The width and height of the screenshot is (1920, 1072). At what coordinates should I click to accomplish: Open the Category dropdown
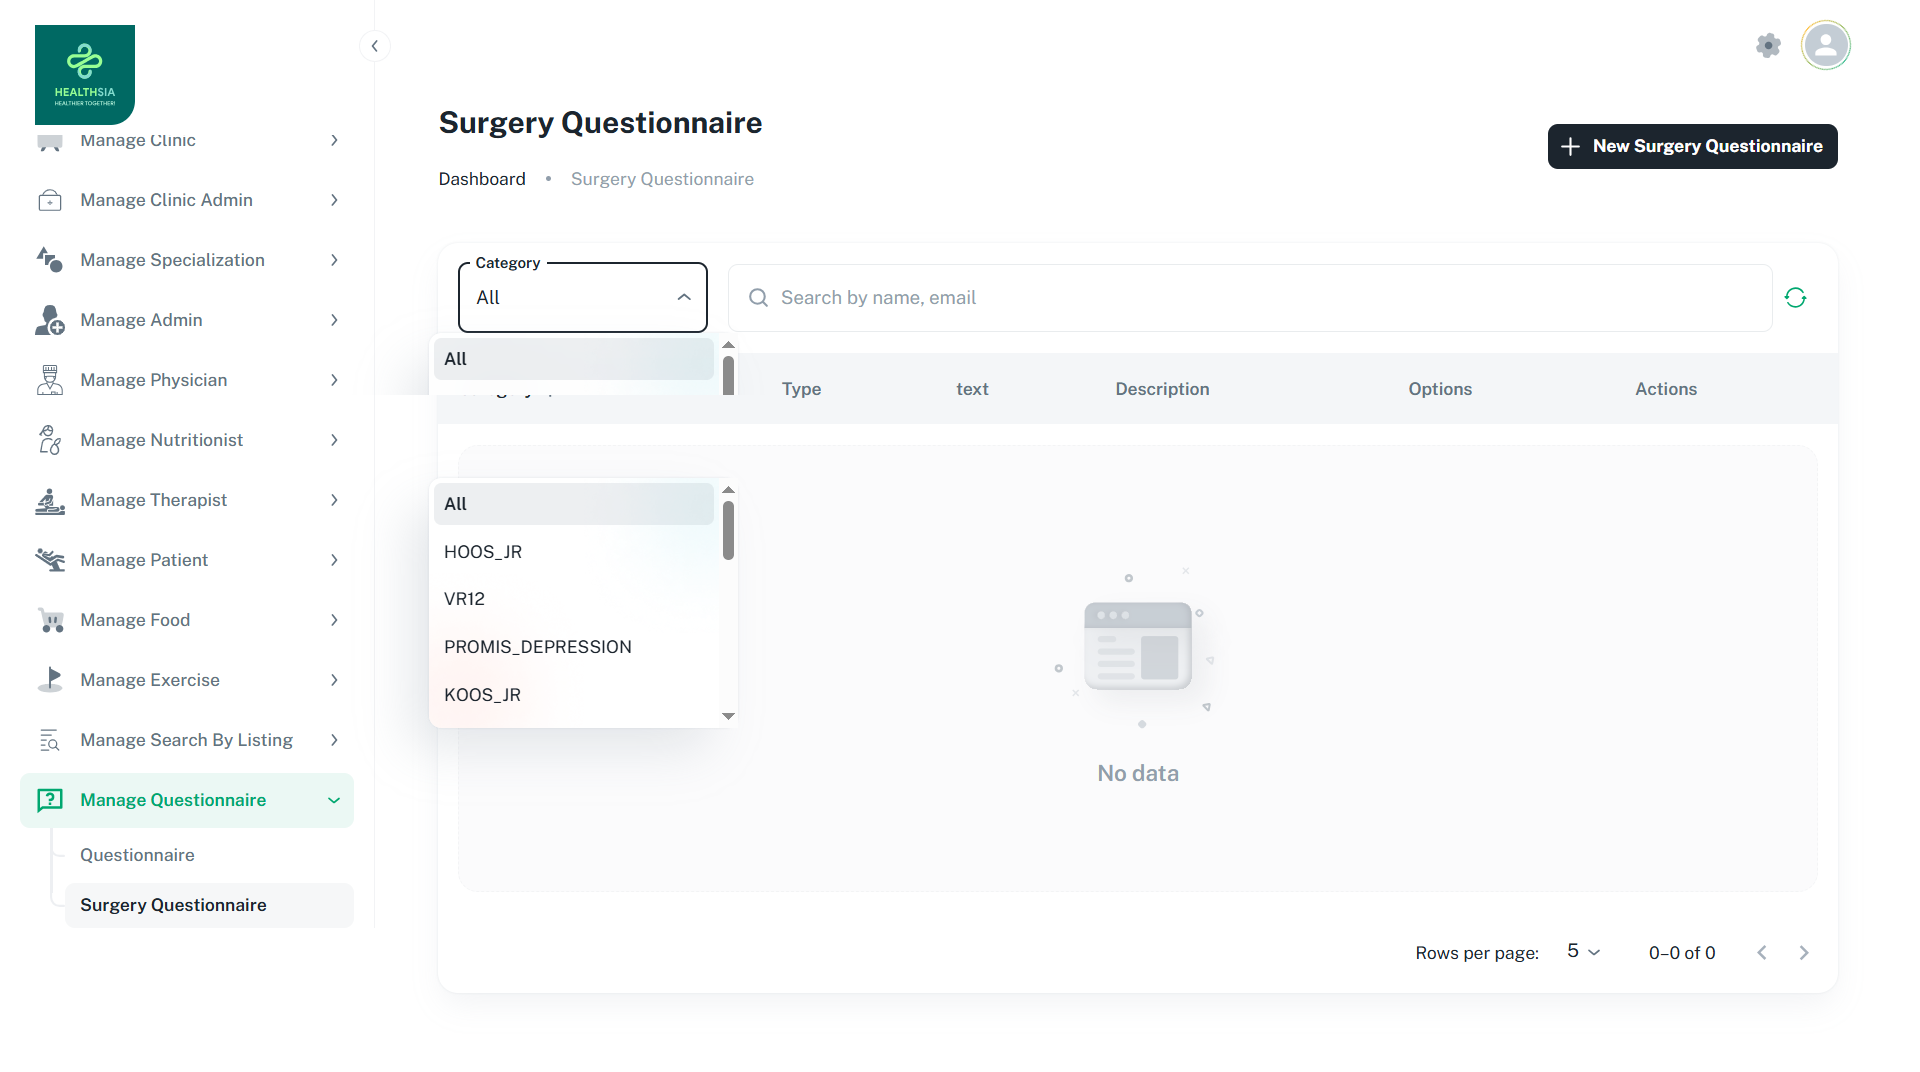click(582, 298)
